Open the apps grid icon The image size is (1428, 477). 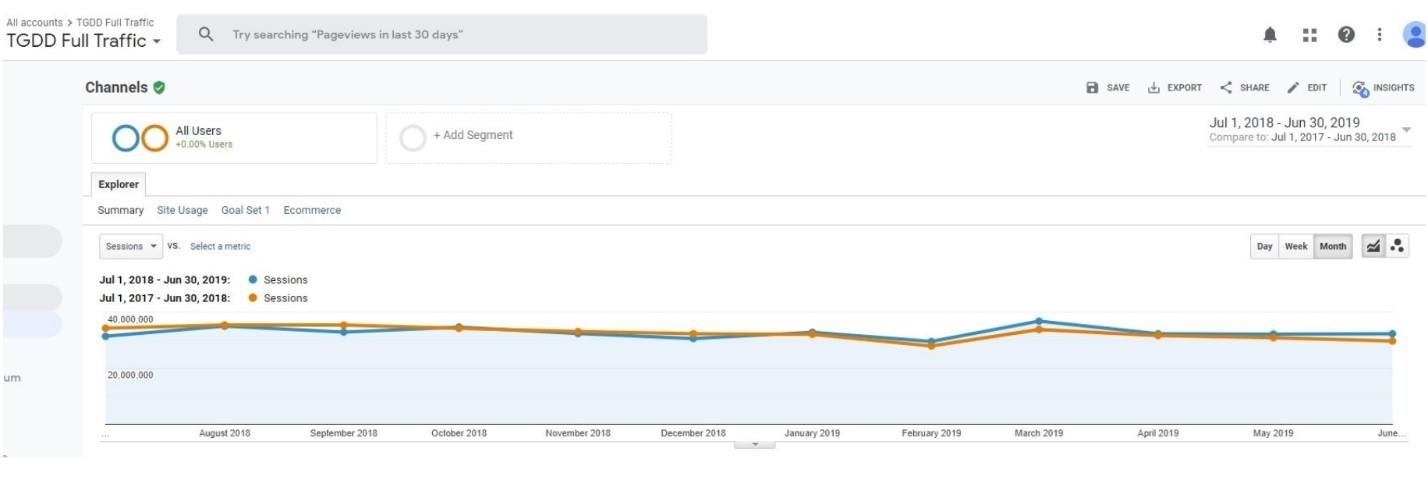1309,35
